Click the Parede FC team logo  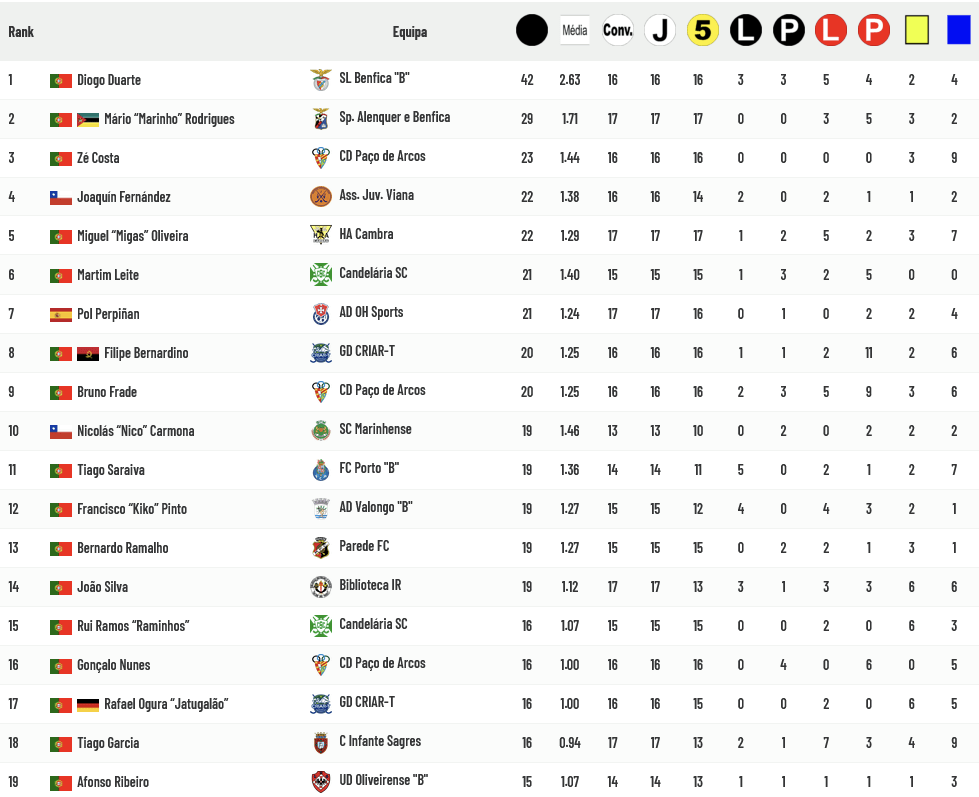click(321, 547)
